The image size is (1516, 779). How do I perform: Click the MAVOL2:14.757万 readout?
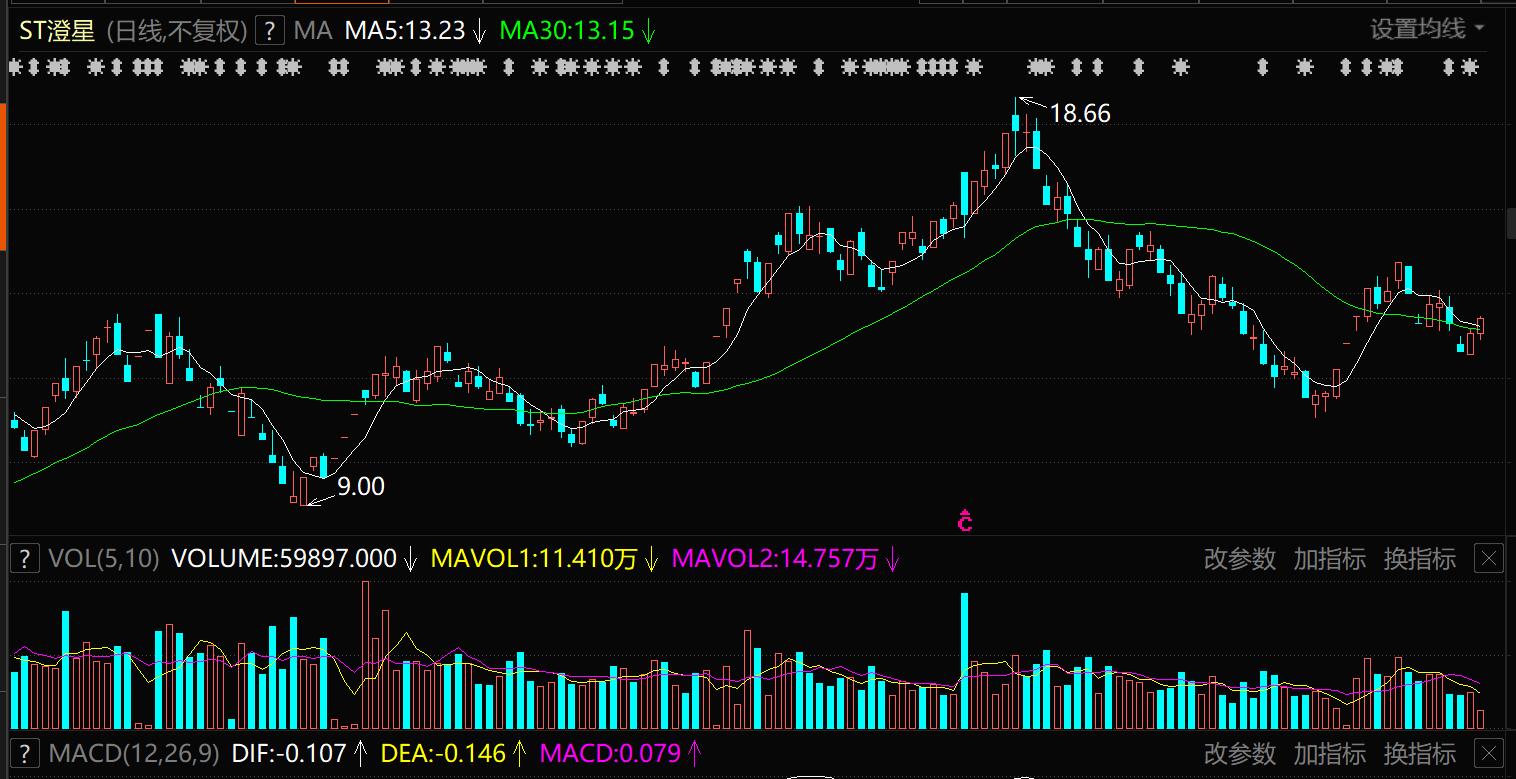coord(775,558)
